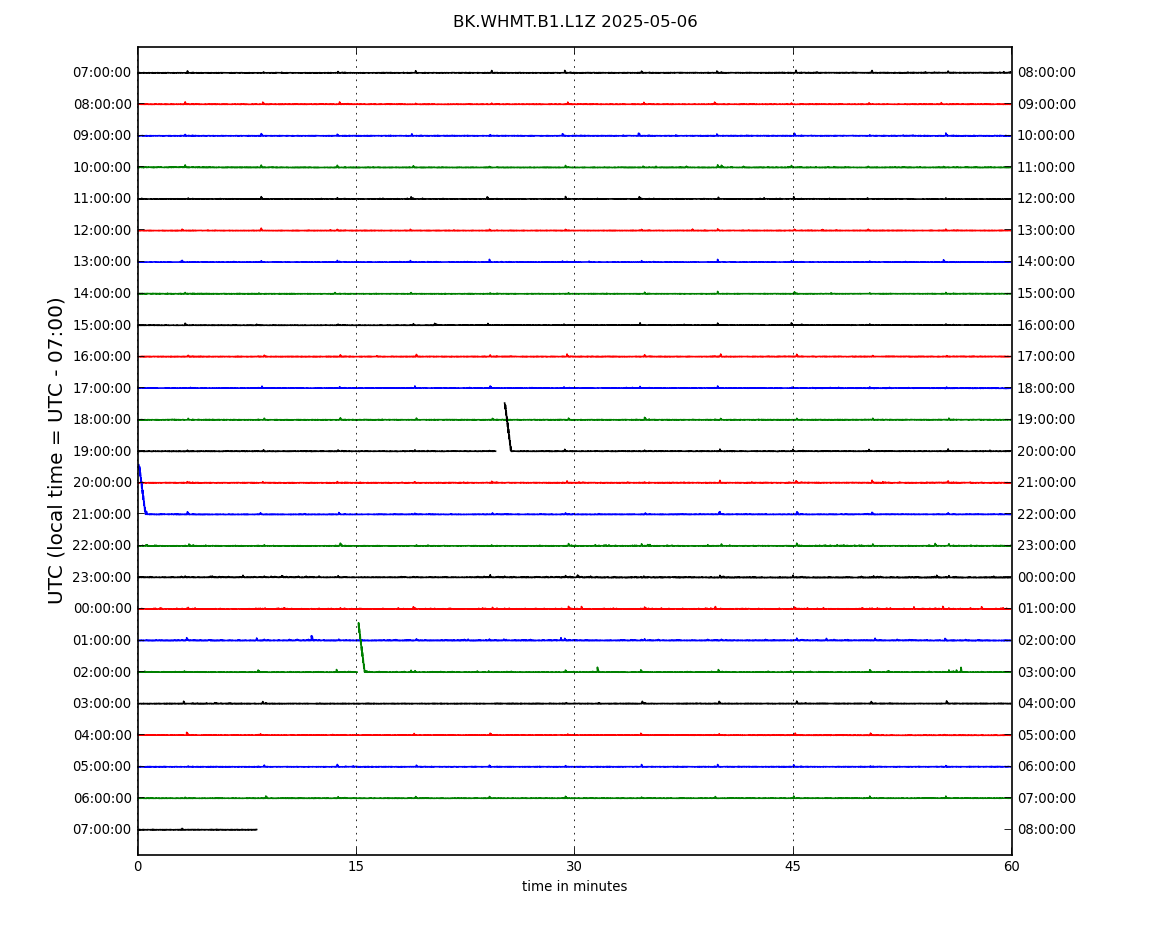The image size is (1150, 950).
Task: Click left-axis row label 01:00:00
Action: point(103,640)
